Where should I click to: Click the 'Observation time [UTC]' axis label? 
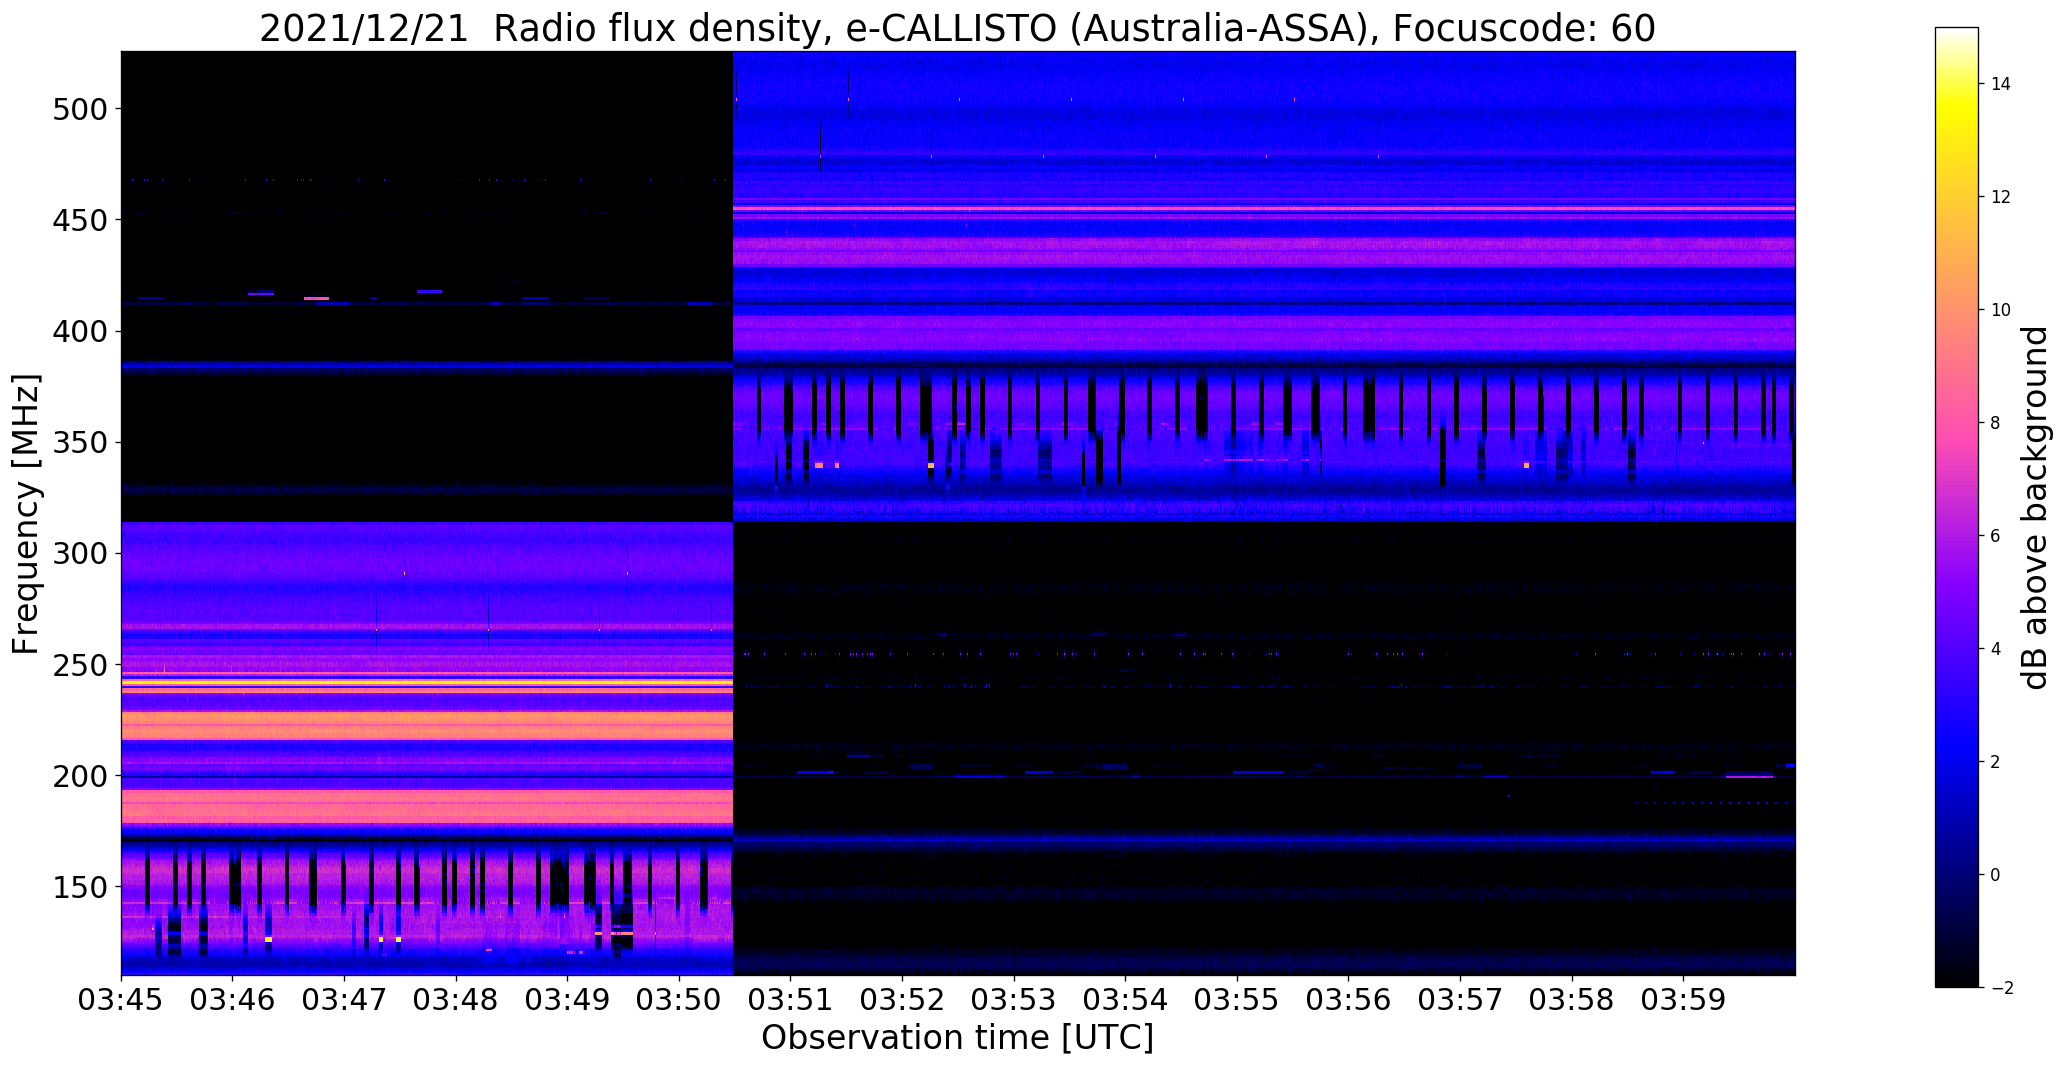(957, 1038)
